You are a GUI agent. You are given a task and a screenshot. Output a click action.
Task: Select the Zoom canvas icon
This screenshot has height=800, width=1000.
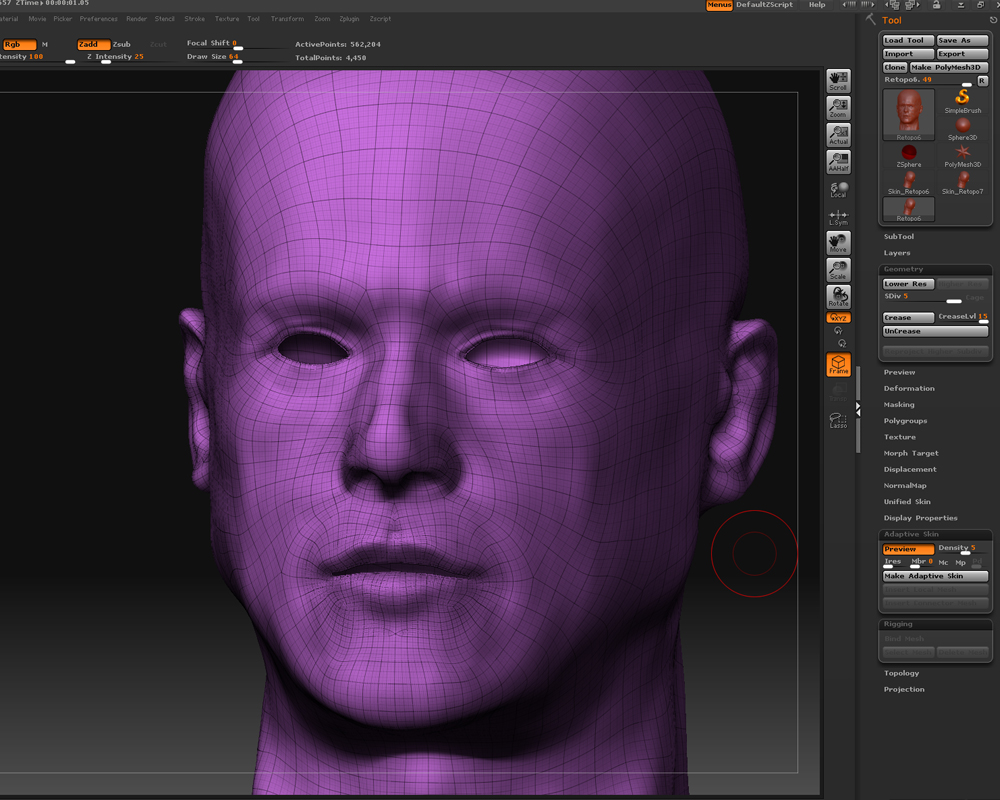tap(838, 107)
